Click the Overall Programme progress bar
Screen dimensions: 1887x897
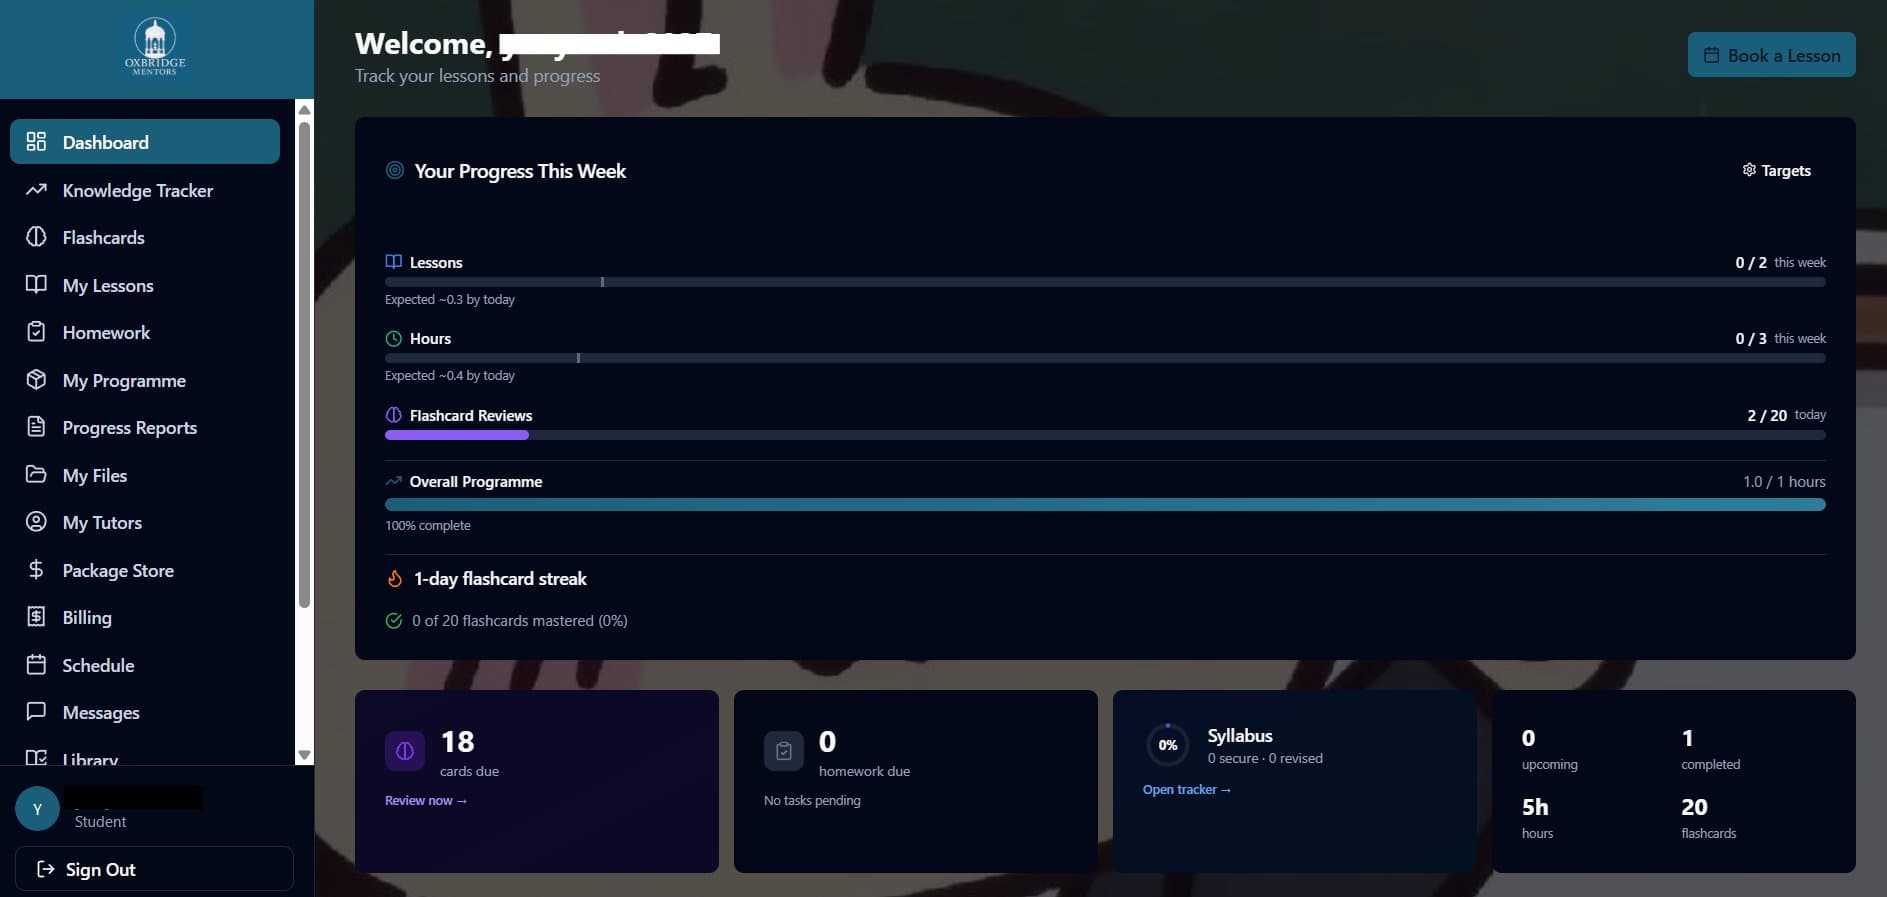click(x=1105, y=505)
